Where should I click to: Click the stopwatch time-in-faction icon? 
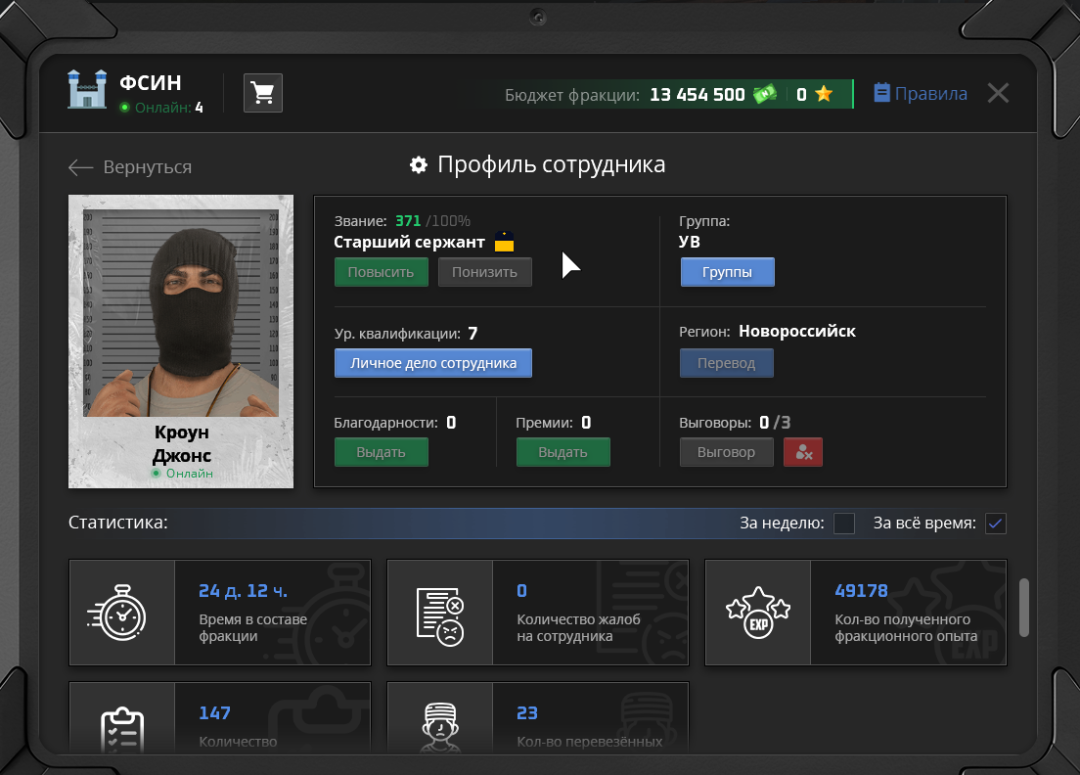point(117,613)
